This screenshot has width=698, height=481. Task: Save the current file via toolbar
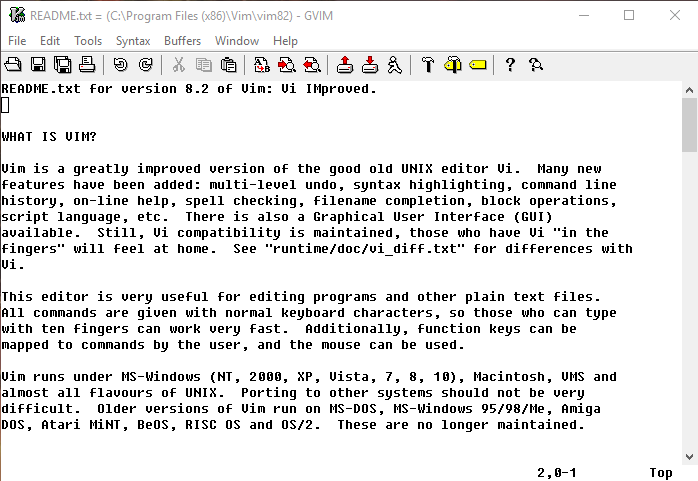38,65
